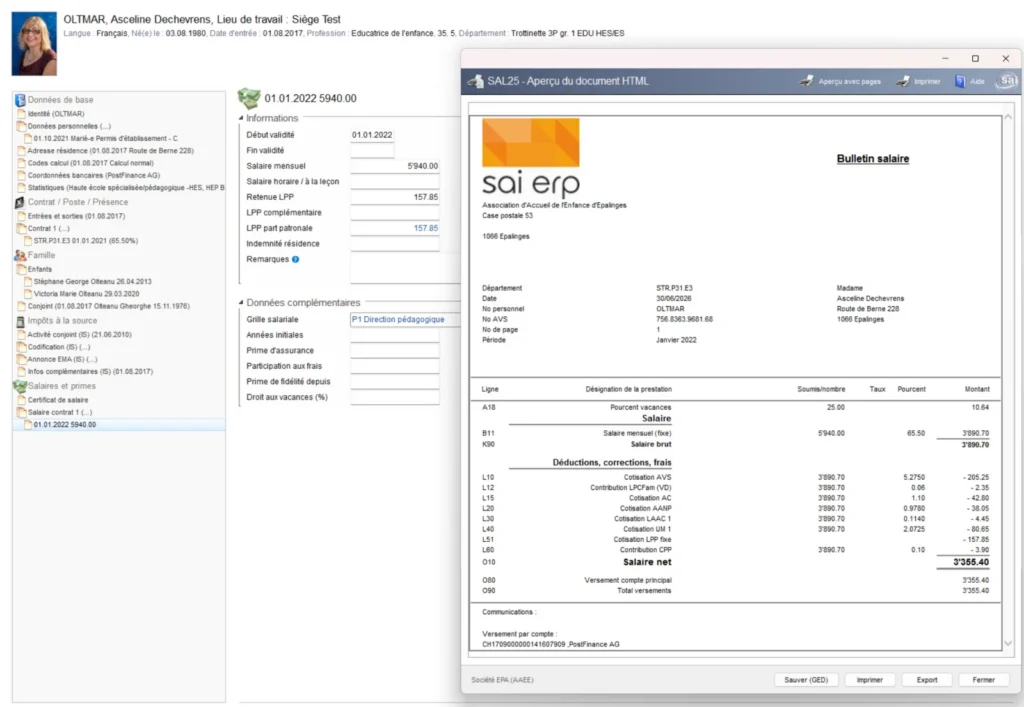Image resolution: width=1024 pixels, height=707 pixels.
Task: Click the document preview scrollbar down arrow
Action: 1008,643
